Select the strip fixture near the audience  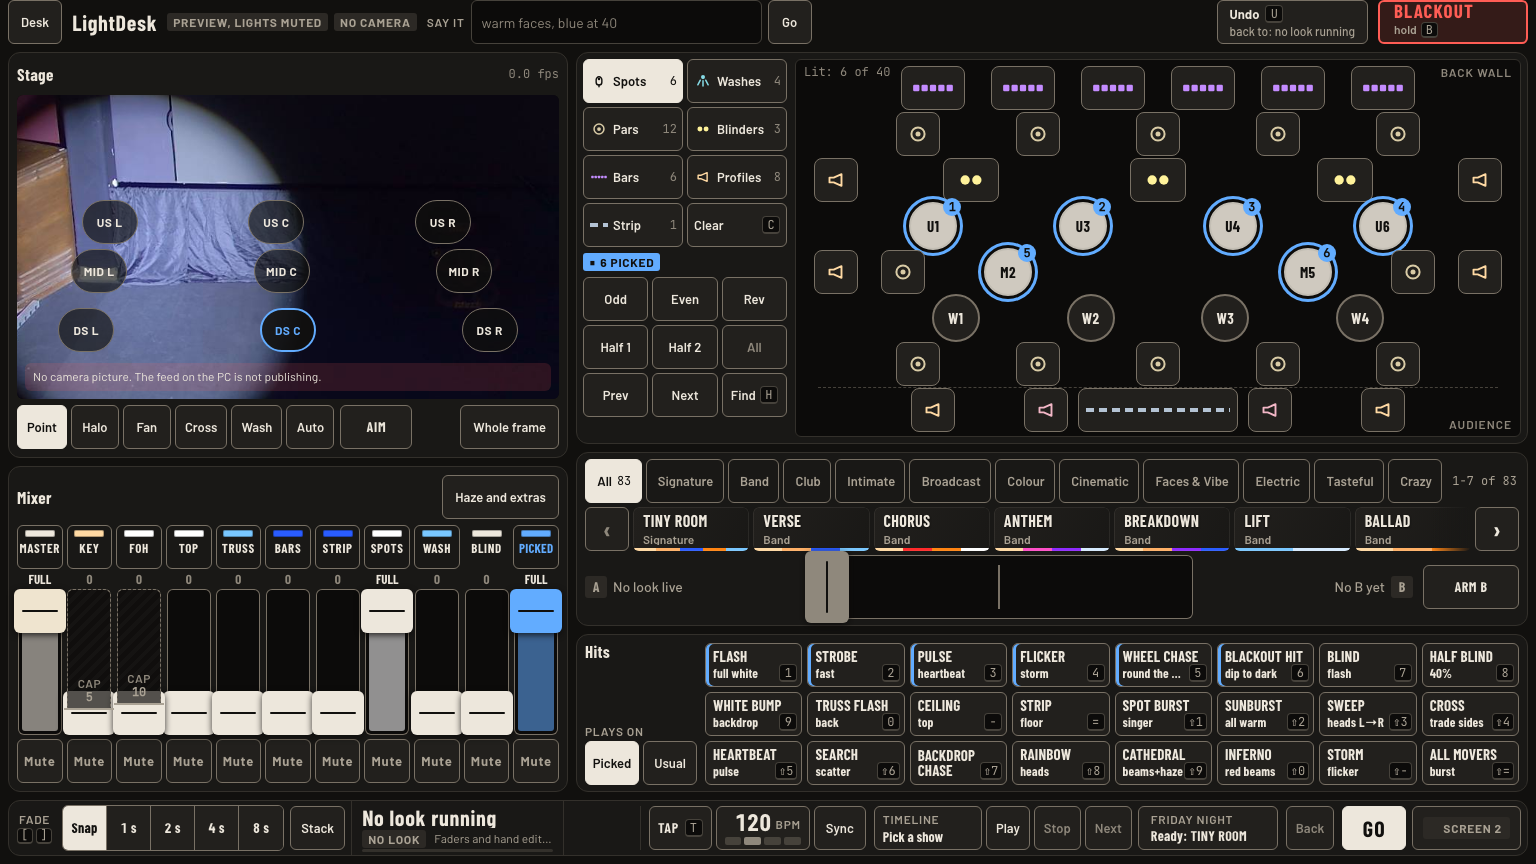click(x=1158, y=410)
